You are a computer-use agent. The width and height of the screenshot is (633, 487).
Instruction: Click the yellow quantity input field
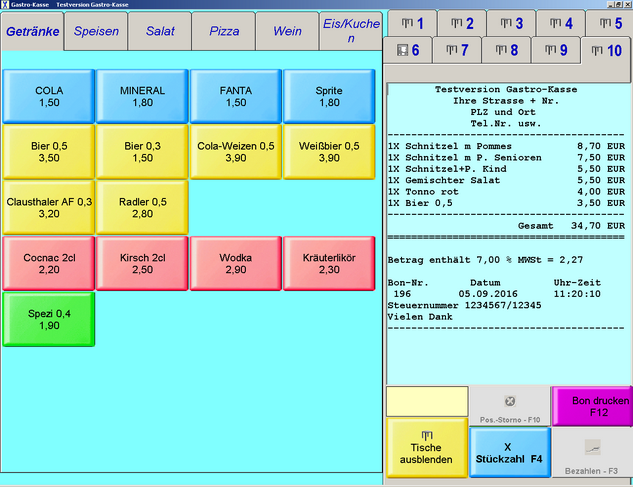426,401
